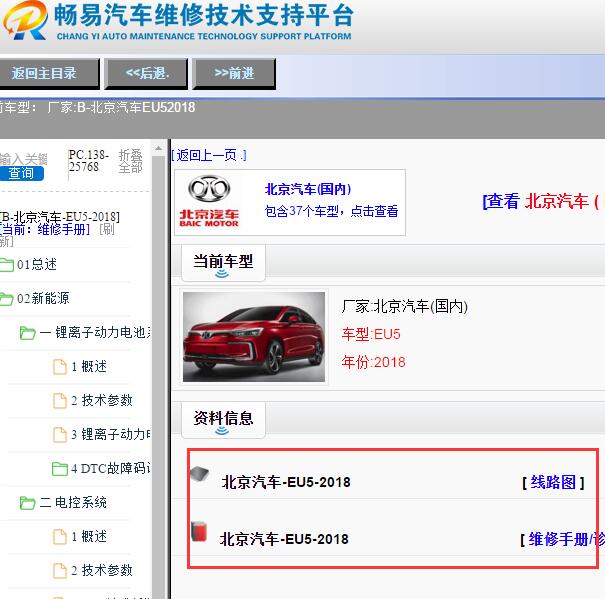605x599 pixels.
Task: Click [查看 北京汽车 link on the right
Action: (541, 201)
